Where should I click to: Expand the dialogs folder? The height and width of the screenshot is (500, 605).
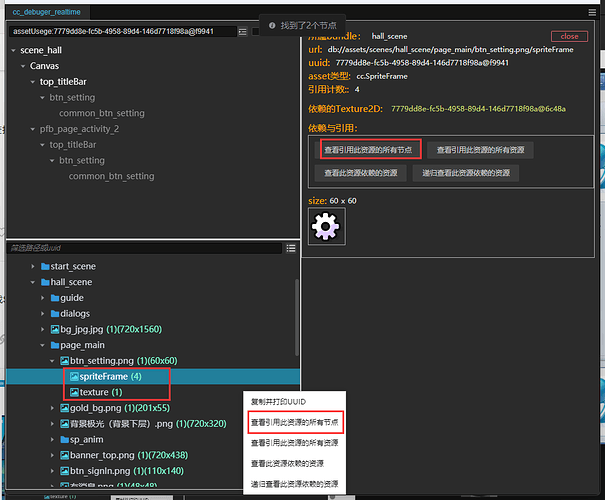[x=42, y=314]
